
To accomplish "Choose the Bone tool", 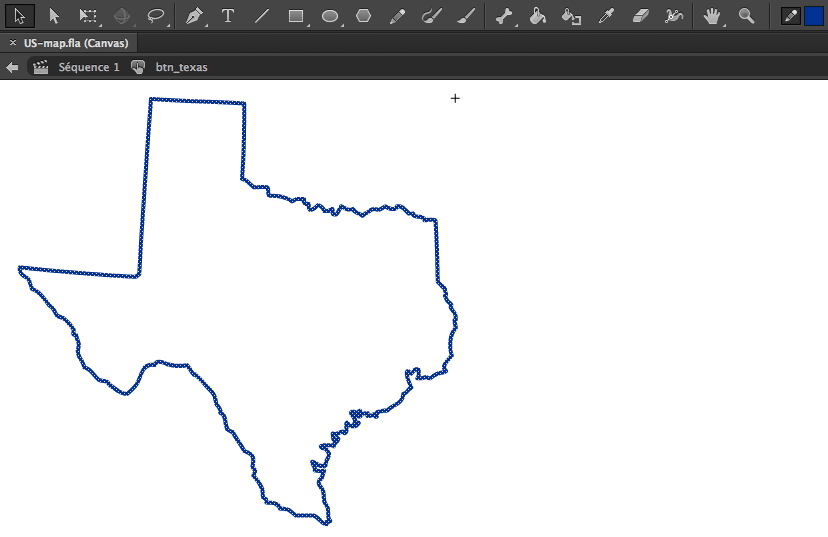I will click(504, 16).
